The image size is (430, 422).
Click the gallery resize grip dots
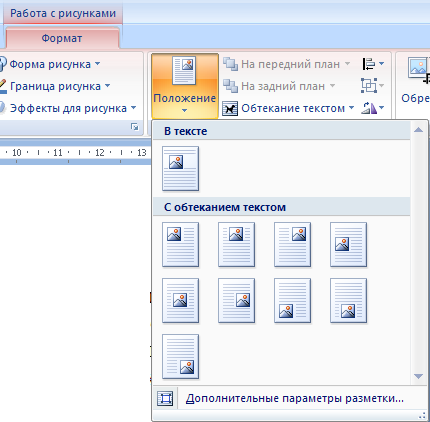pos(422,415)
